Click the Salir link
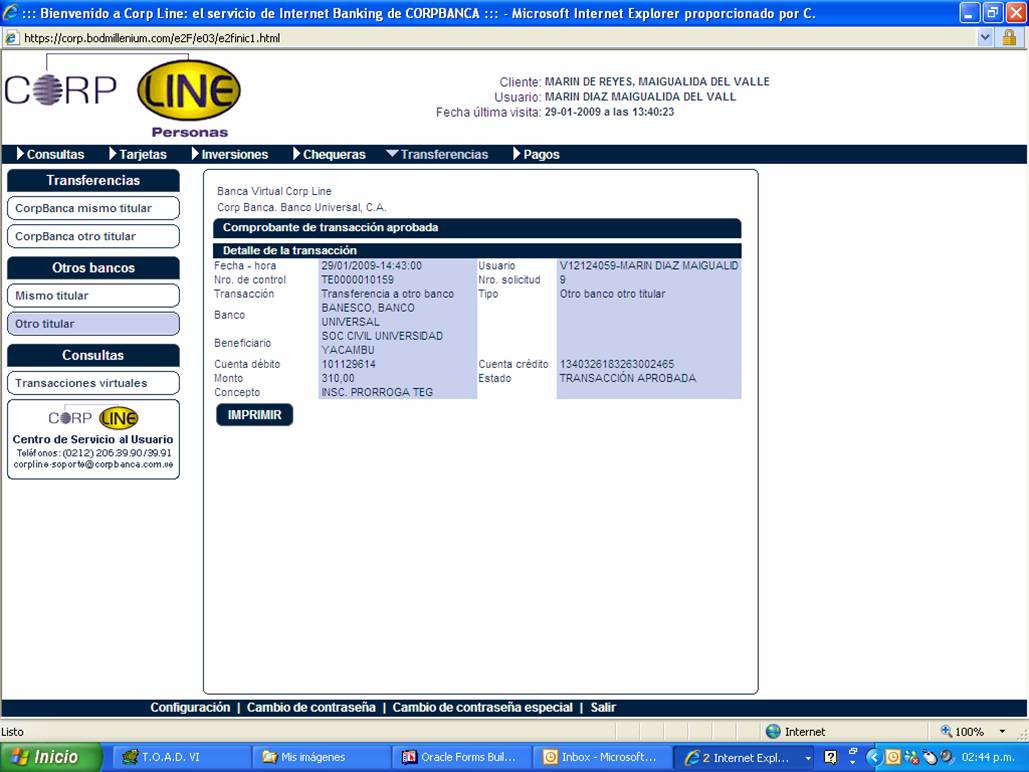Screen dimensions: 1029x772 603,708
